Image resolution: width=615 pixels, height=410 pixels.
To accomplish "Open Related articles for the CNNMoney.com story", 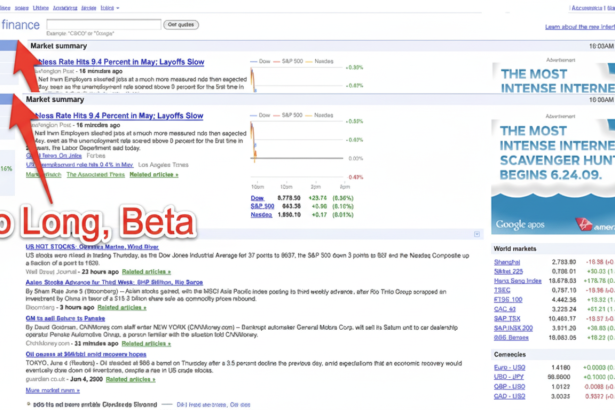I will 146,344.
